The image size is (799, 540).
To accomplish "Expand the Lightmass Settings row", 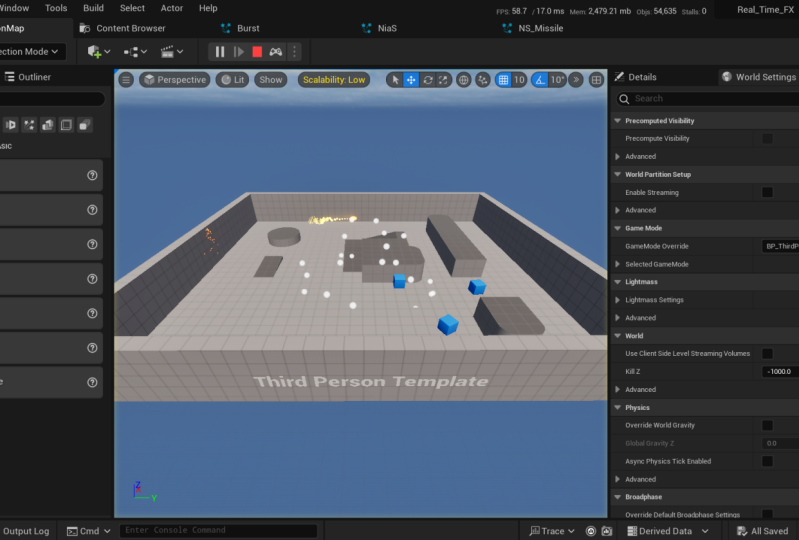I will click(x=618, y=300).
